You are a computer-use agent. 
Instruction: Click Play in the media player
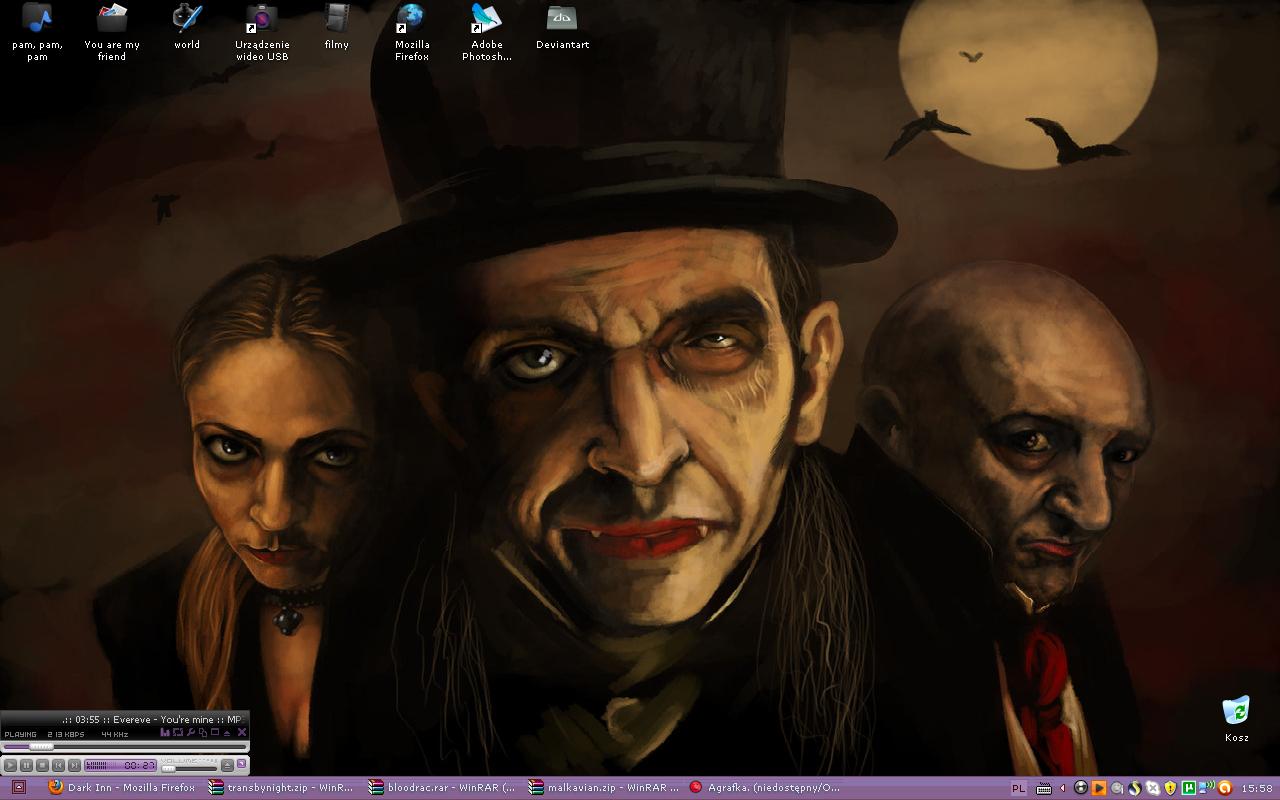coord(10,765)
